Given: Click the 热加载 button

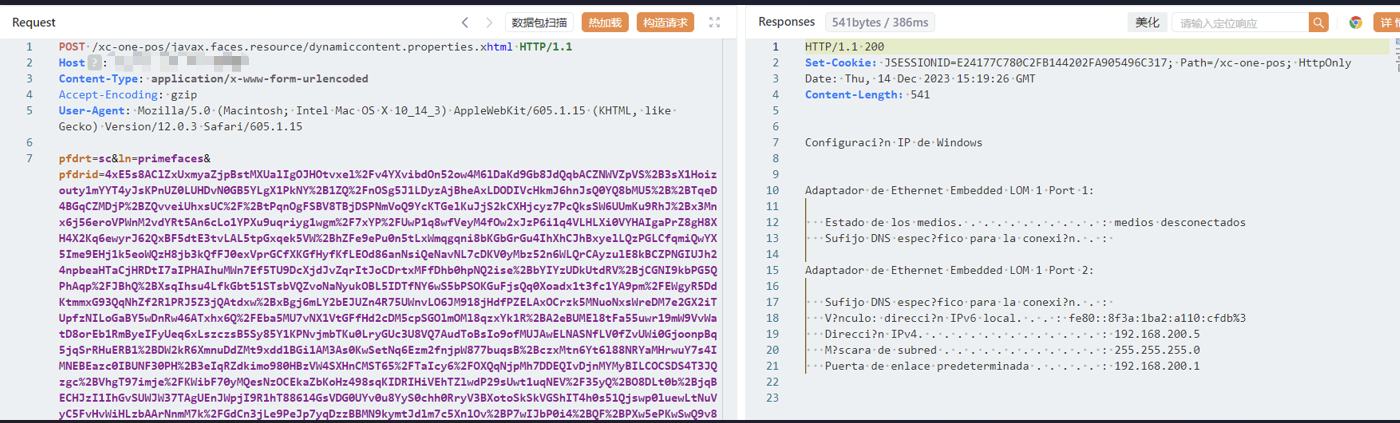Looking at the screenshot, I should click(x=604, y=22).
